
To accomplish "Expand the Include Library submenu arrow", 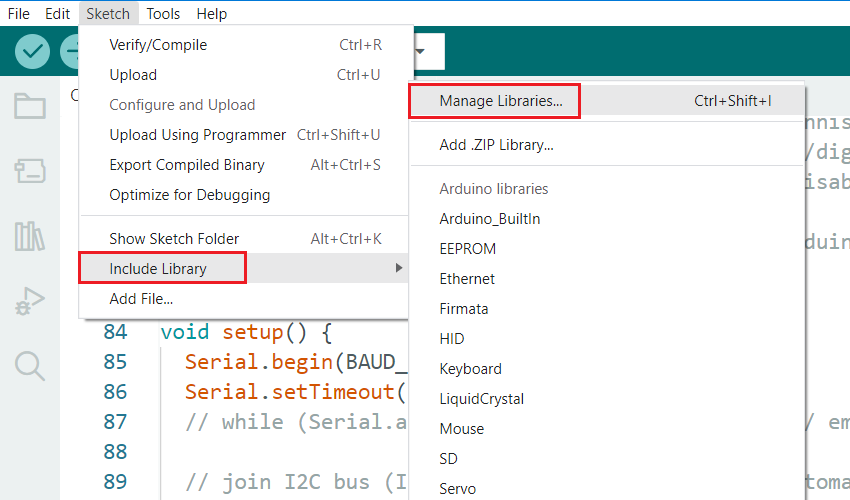I will click(398, 268).
